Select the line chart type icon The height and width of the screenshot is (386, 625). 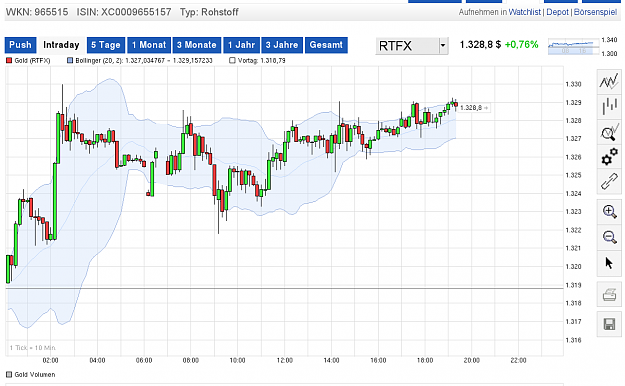(x=609, y=82)
